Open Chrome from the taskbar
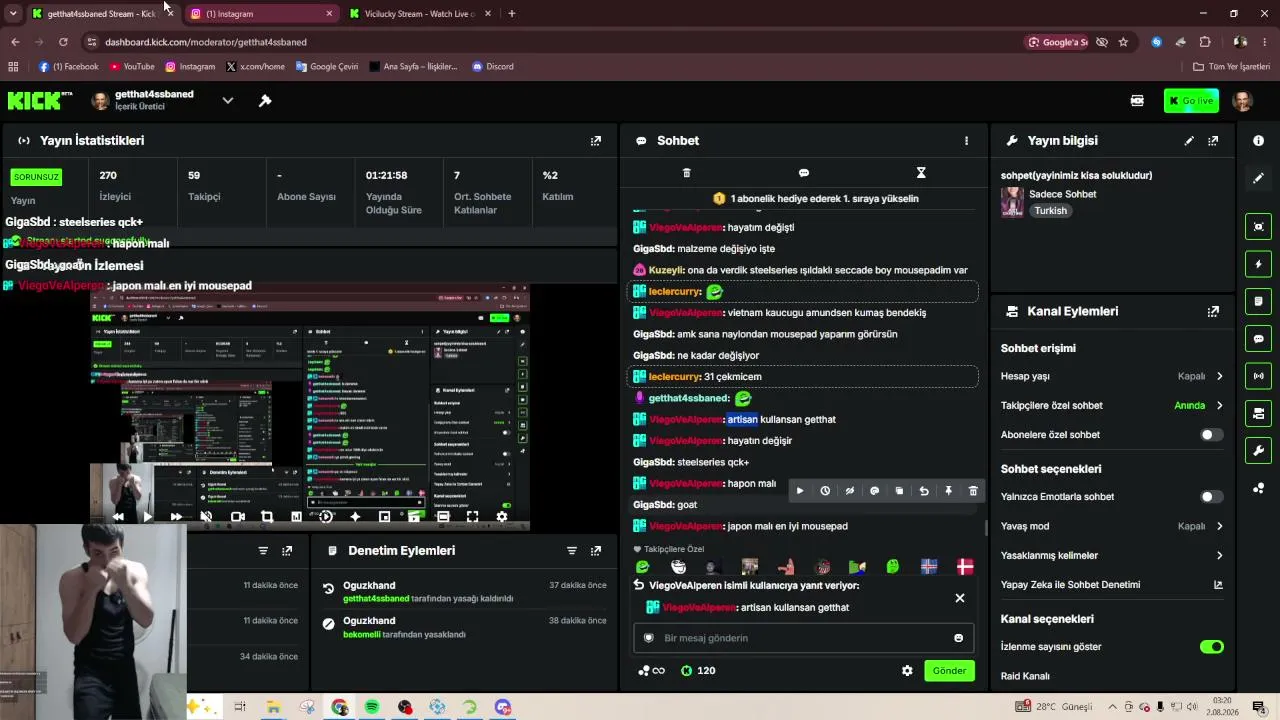This screenshot has width=1280, height=720. pyautogui.click(x=340, y=707)
